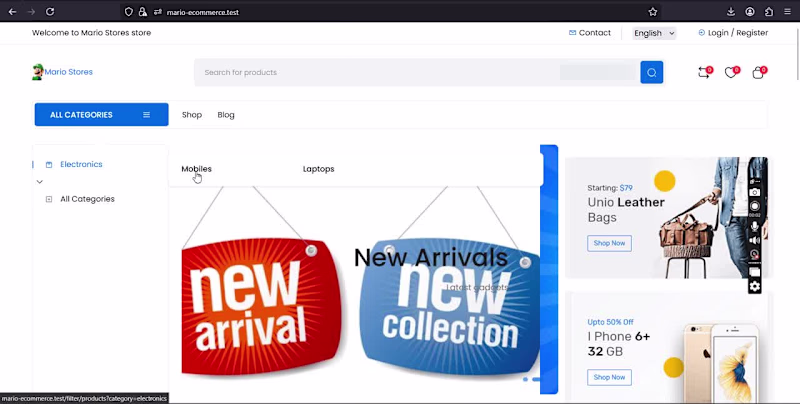Click the shield tracking protection icon
The image size is (800, 404).
(129, 12)
